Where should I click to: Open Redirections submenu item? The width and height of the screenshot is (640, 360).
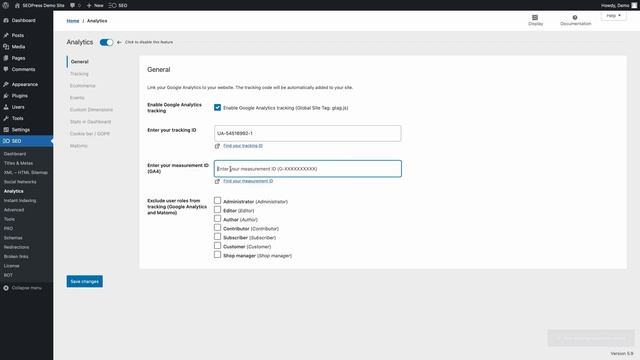[16, 247]
